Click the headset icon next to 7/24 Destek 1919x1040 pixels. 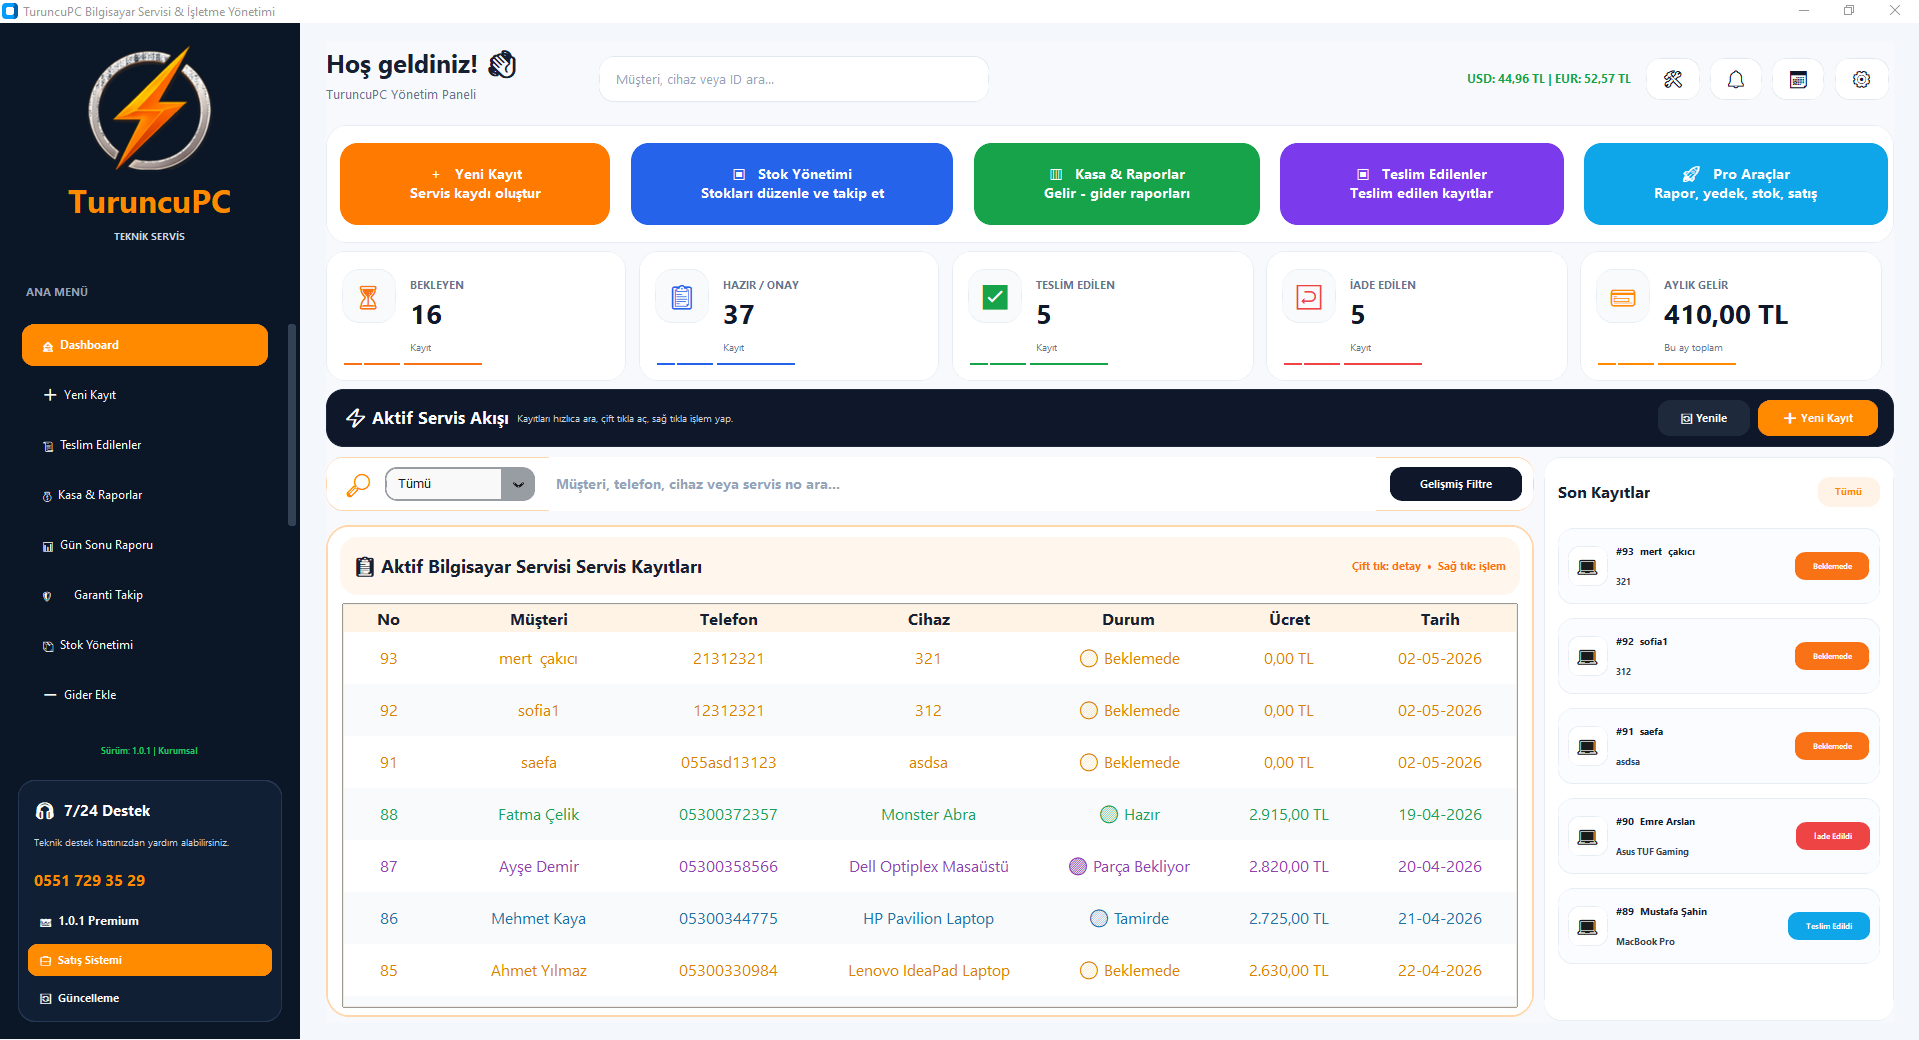tap(45, 811)
